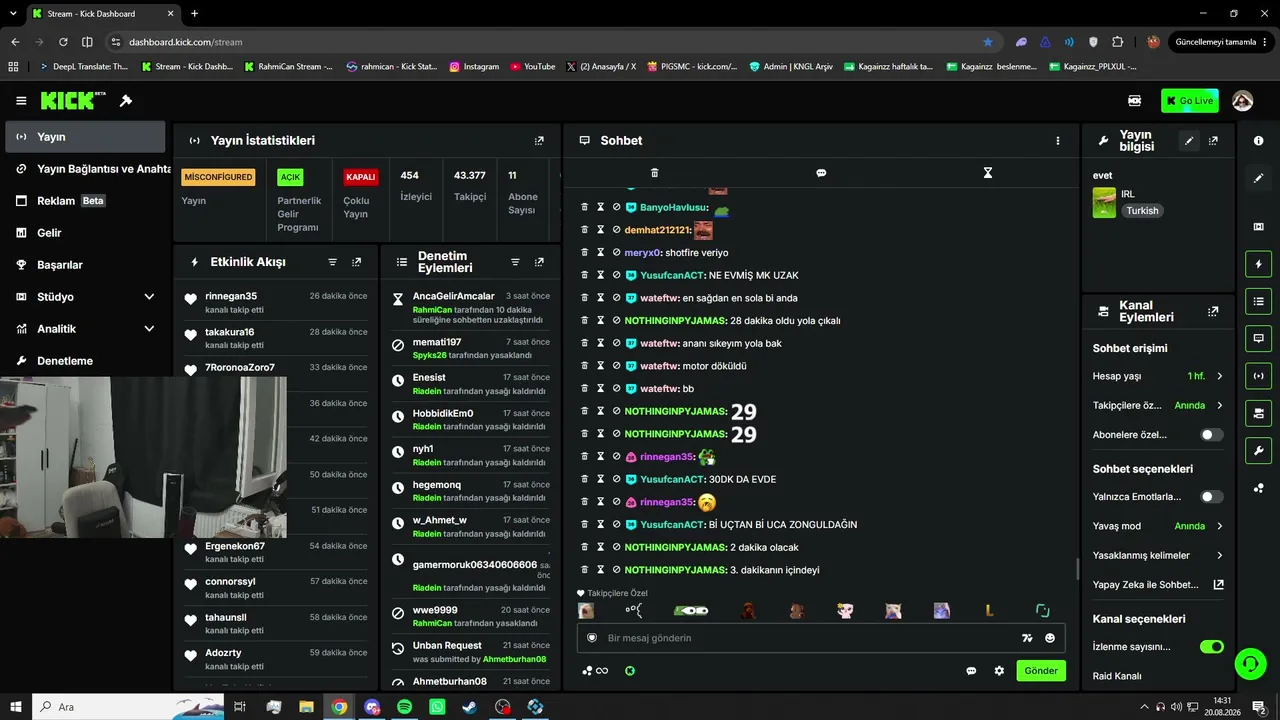This screenshot has width=1280, height=720.
Task: Edit stream info with pencil icon in Yayın bilgisi
Action: [1189, 141]
